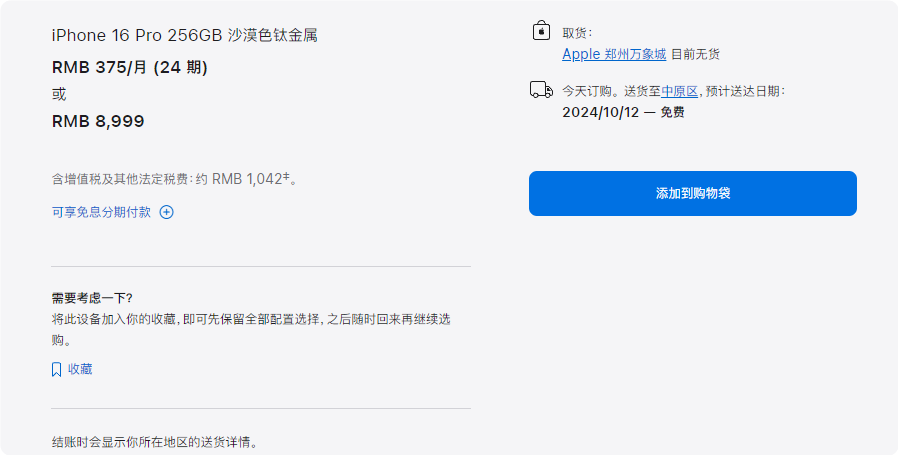Click the 添加到购物袋 button
This screenshot has height=455, width=898.
click(x=692, y=193)
